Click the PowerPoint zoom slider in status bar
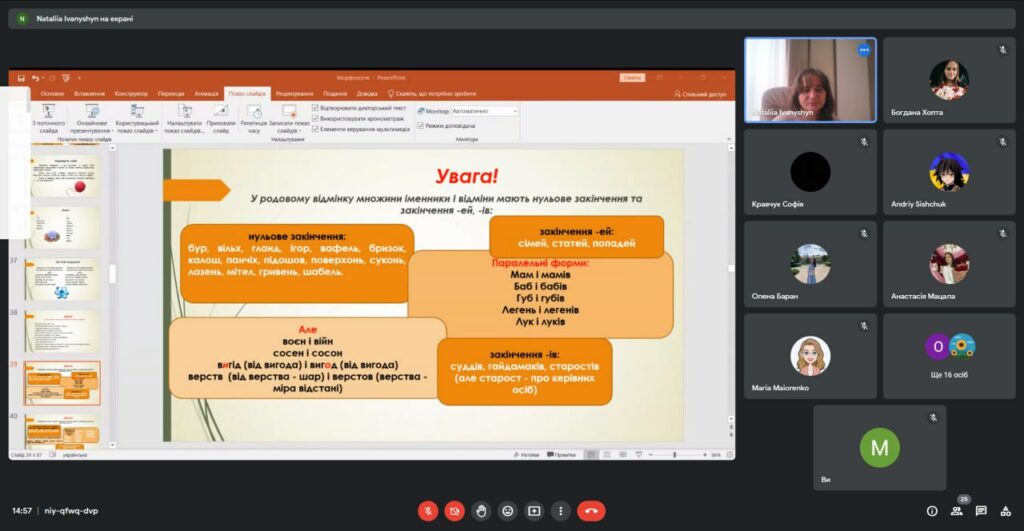1024x531 pixels. tap(675, 455)
